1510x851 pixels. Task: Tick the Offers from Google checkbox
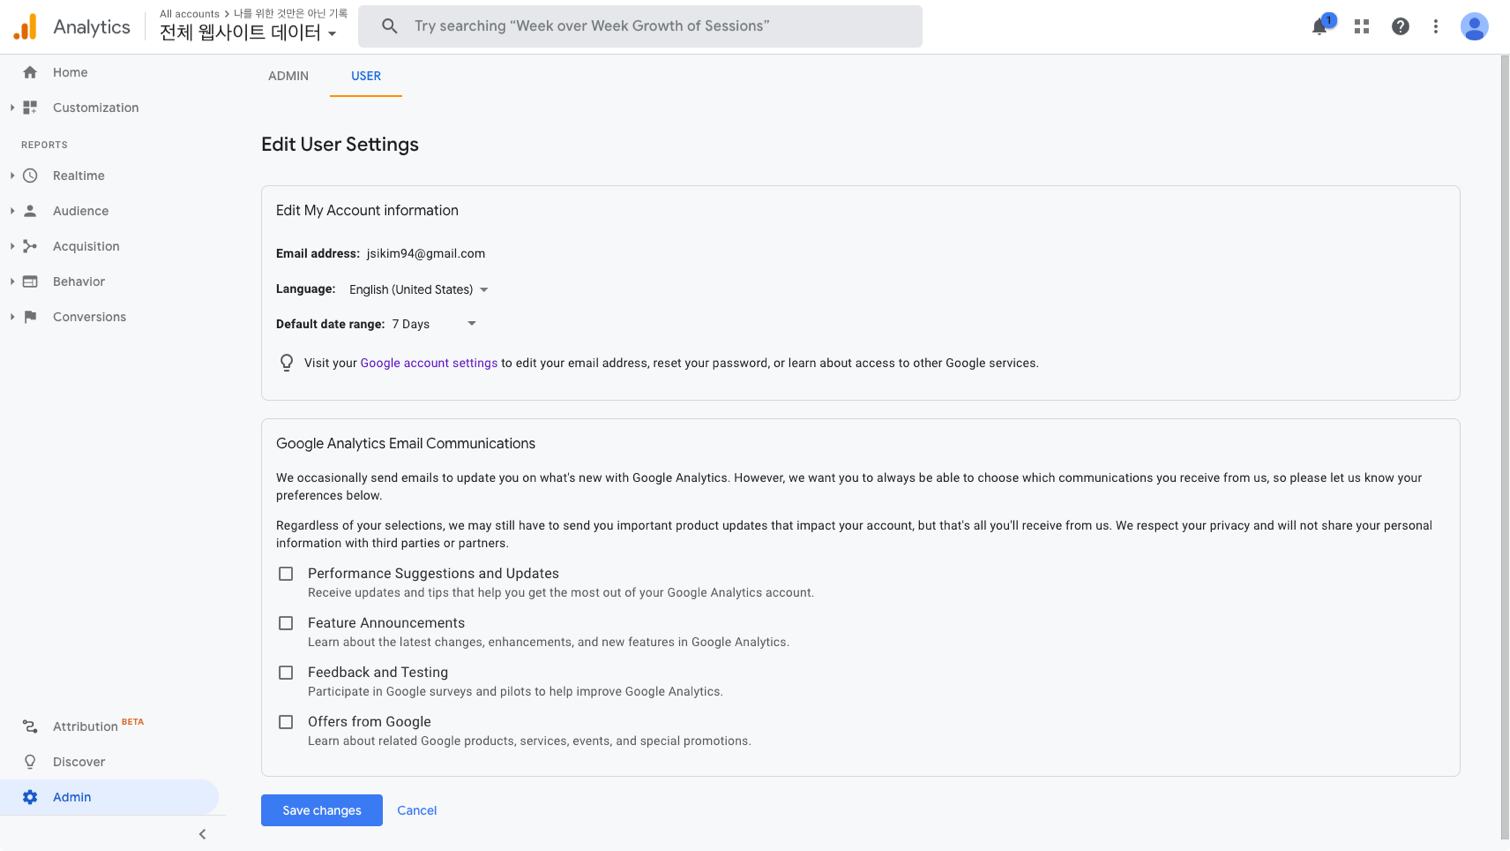(x=286, y=722)
